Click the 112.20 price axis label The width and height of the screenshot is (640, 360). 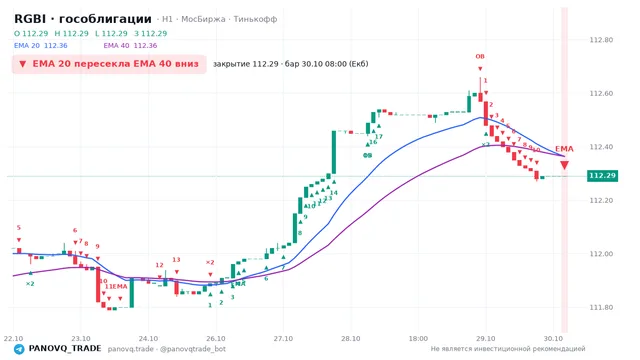(601, 200)
